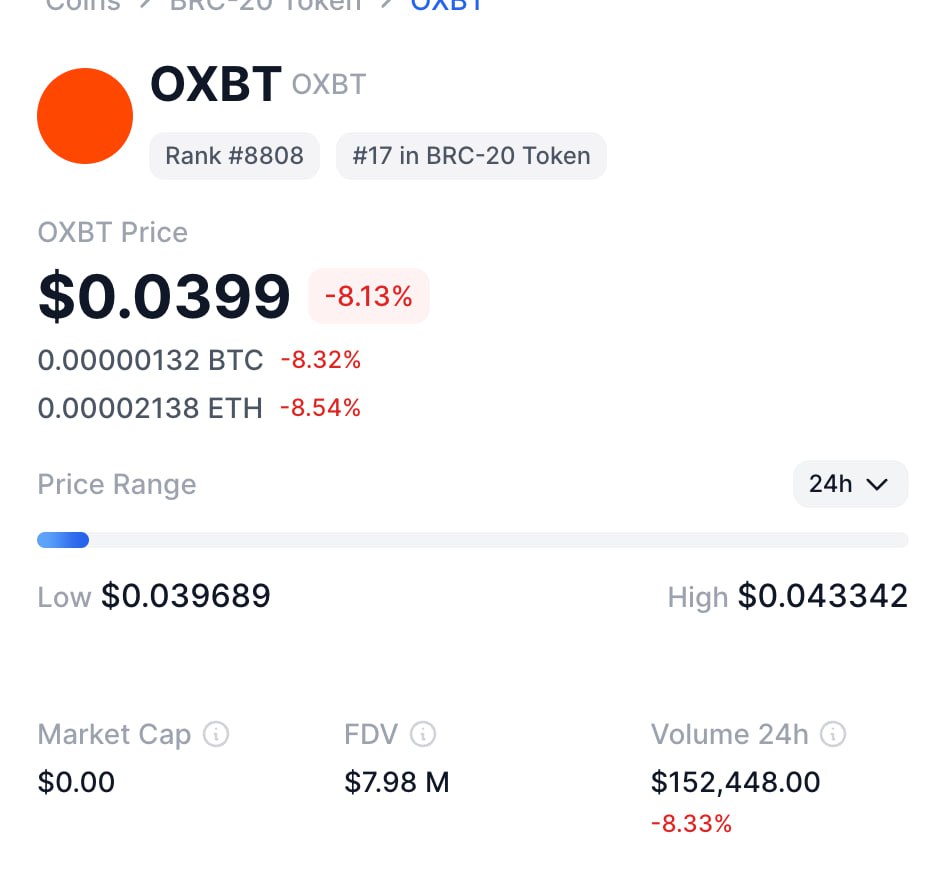The image size is (940, 876).
Task: Click the price range progress bar
Action: [x=472, y=540]
